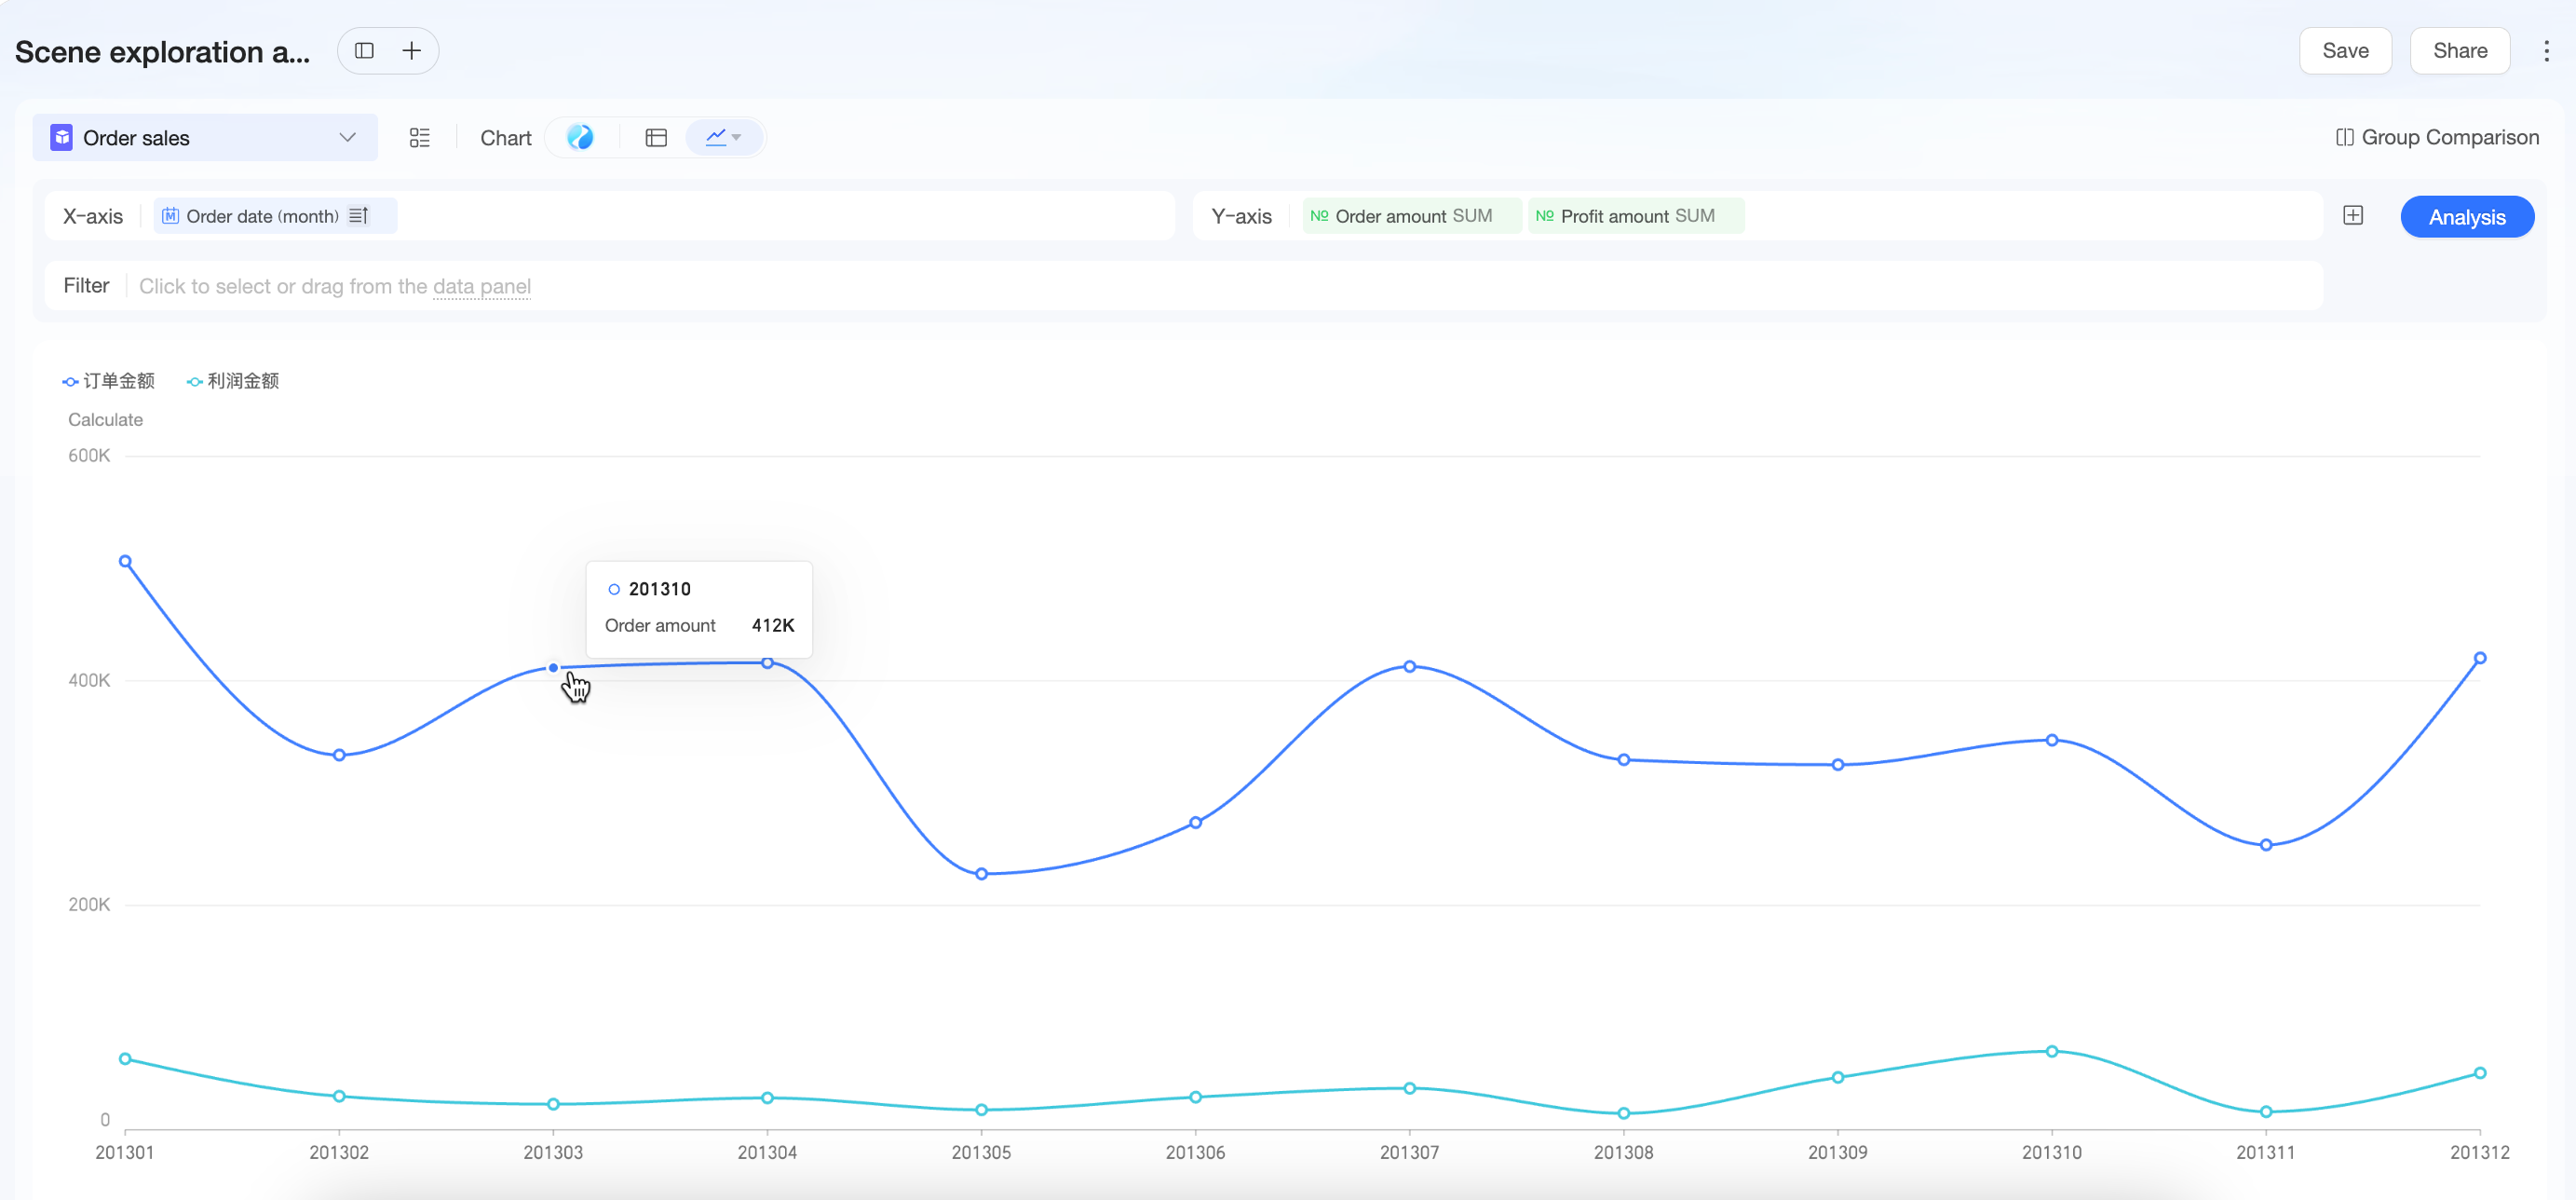Click the month calendar icon in X-axis
Image resolution: width=2576 pixels, height=1200 pixels.
pyautogui.click(x=170, y=216)
